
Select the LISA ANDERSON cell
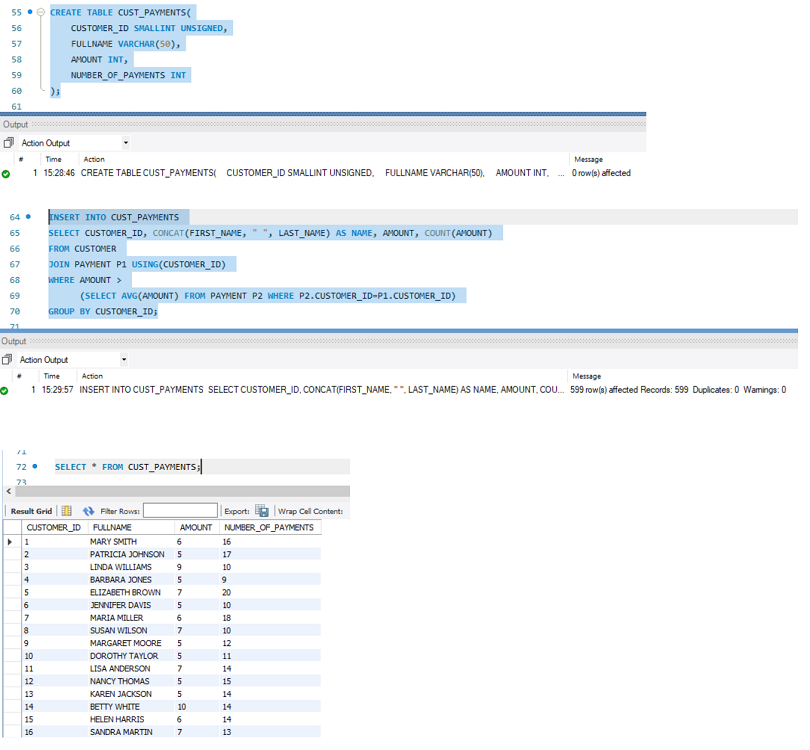point(131,668)
